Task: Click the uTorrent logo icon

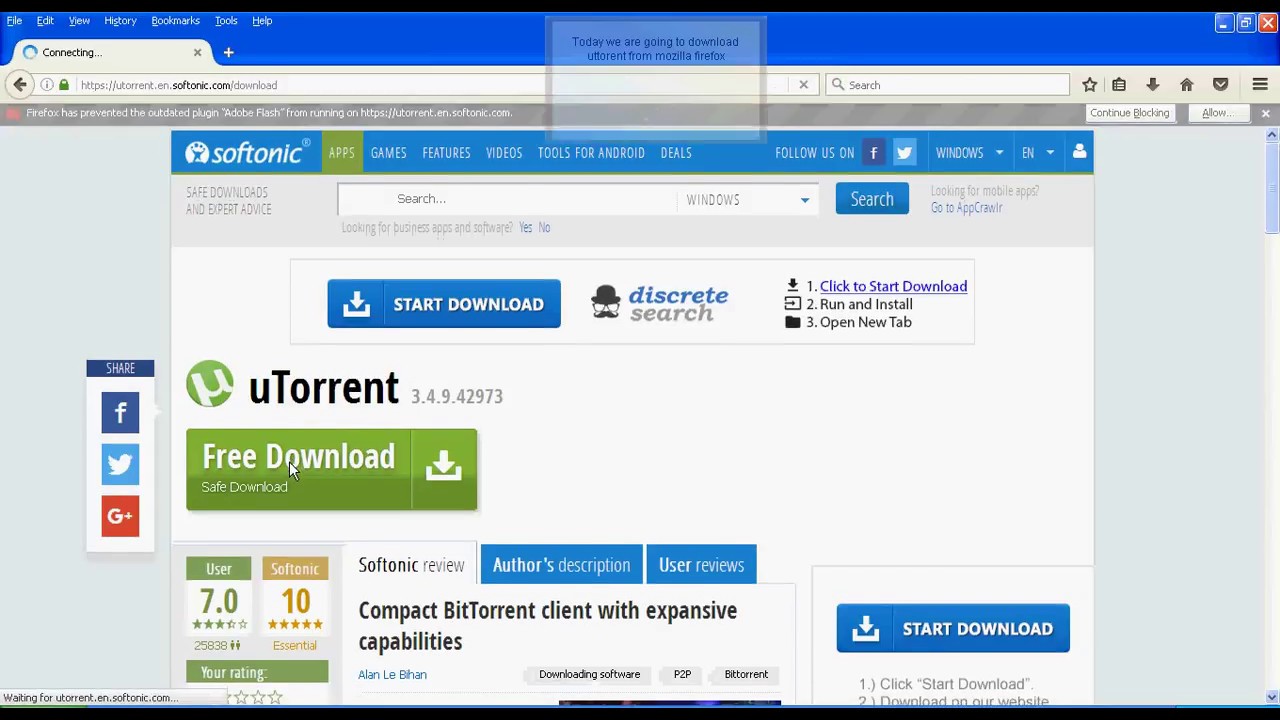Action: (210, 385)
